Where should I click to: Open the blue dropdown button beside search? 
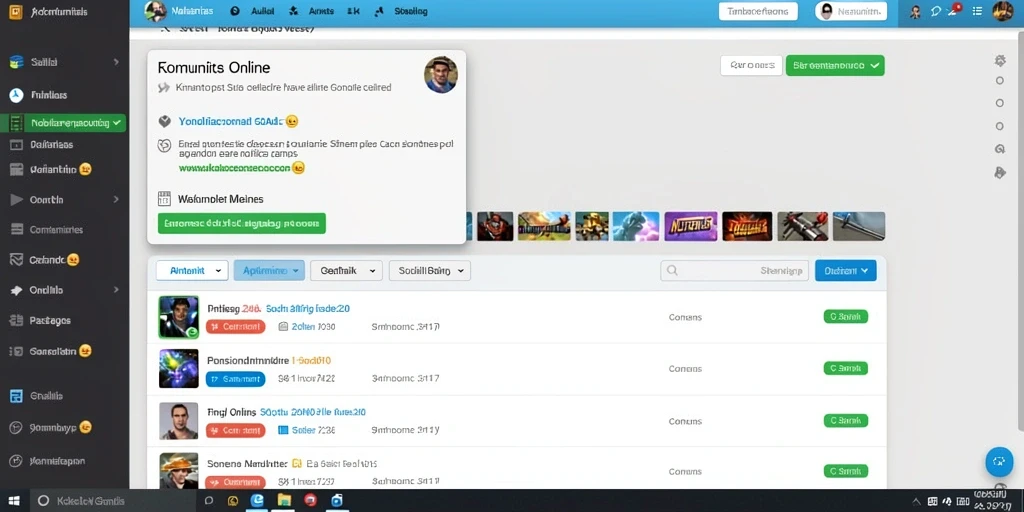coord(846,270)
